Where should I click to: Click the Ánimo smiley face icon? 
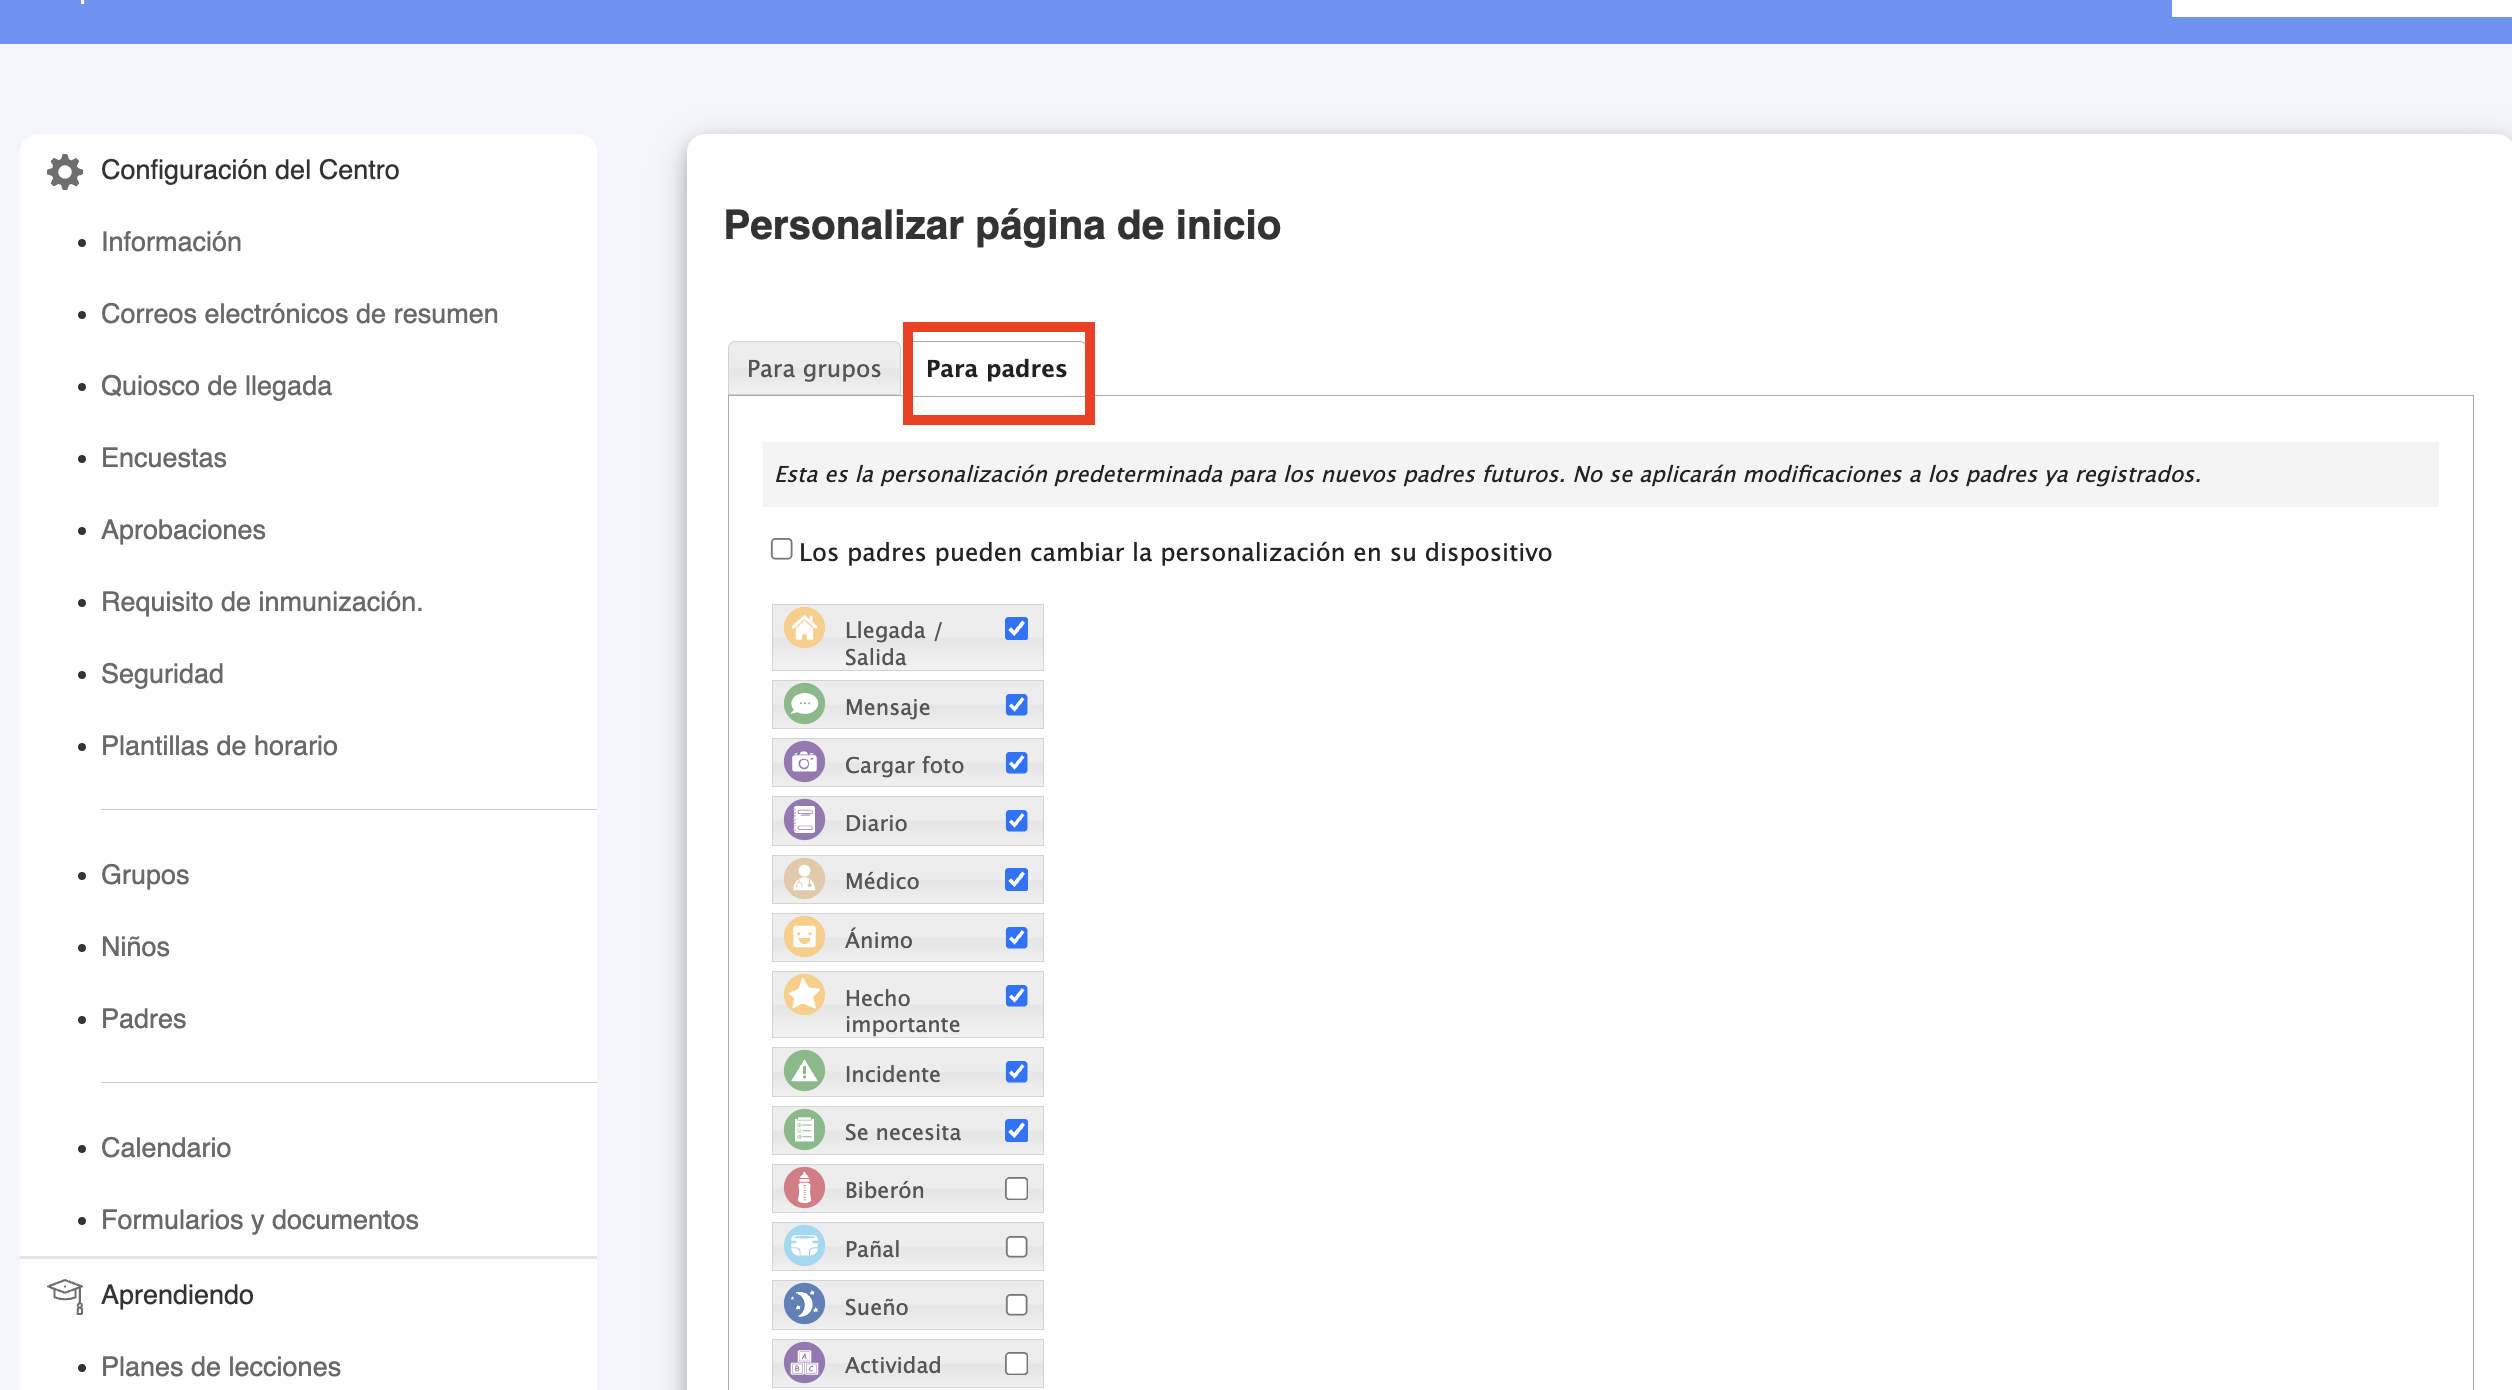[x=804, y=937]
